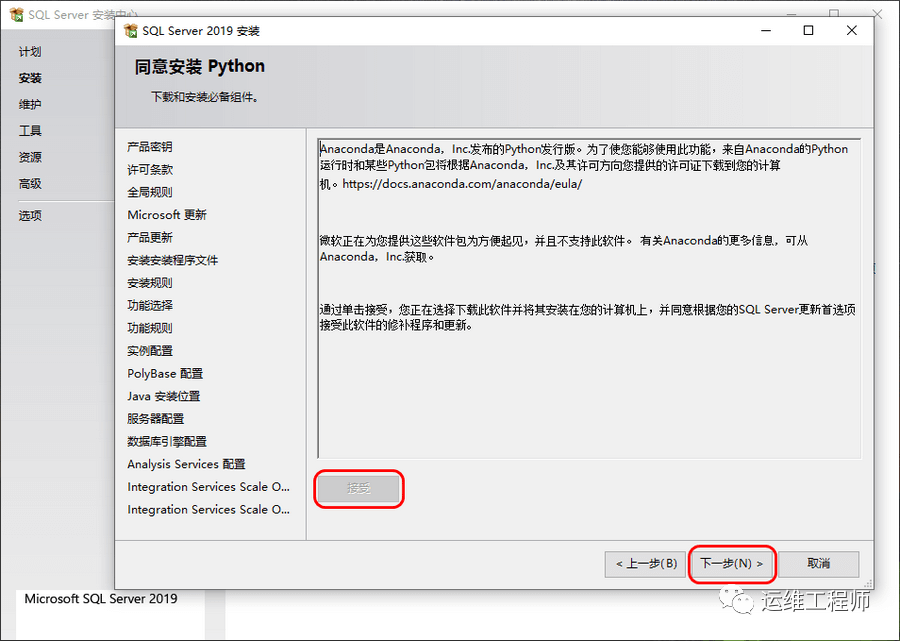This screenshot has height=641, width=900.
Task: Click the Analysis Services 配置 step
Action: (187, 464)
